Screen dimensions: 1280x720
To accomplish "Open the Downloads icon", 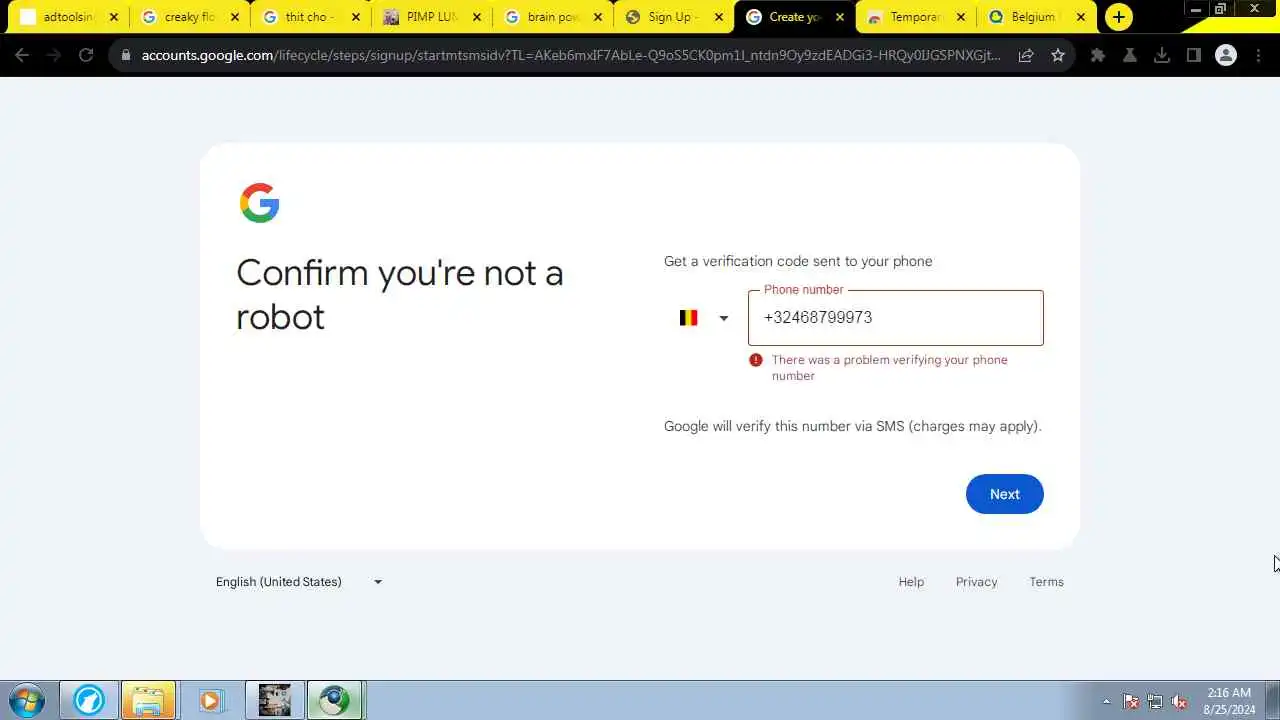I will 1162,56.
